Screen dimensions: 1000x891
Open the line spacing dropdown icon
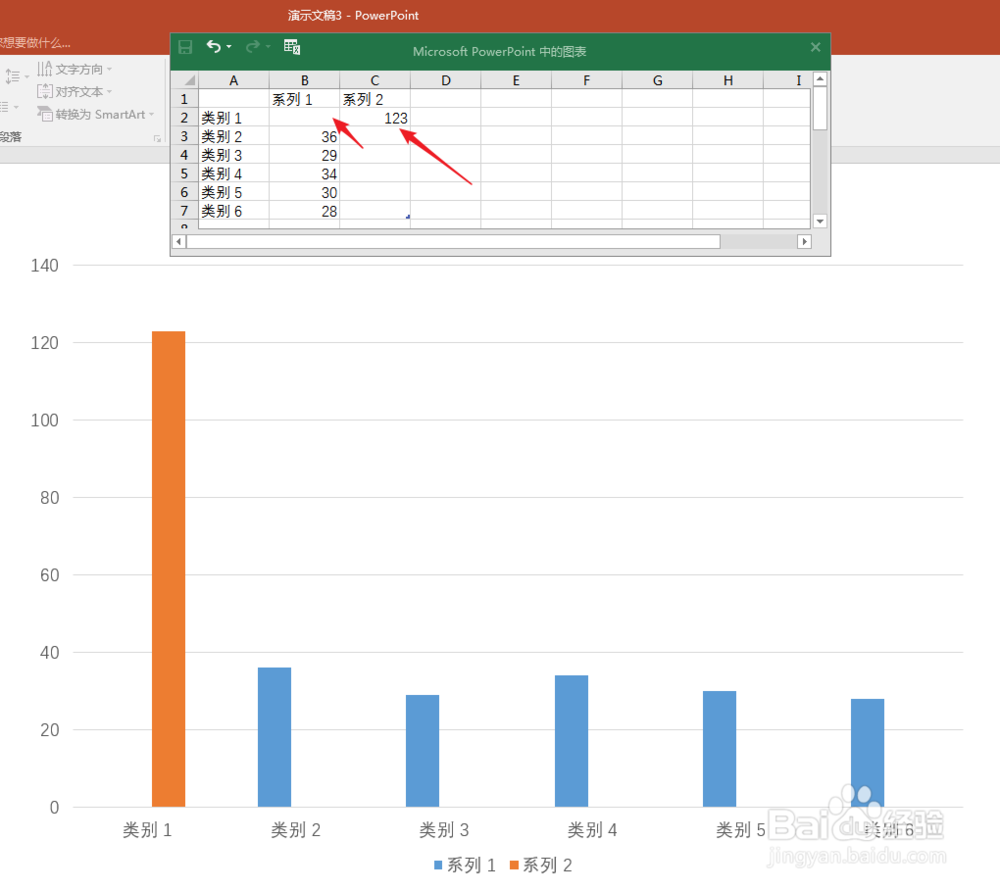tap(17, 77)
